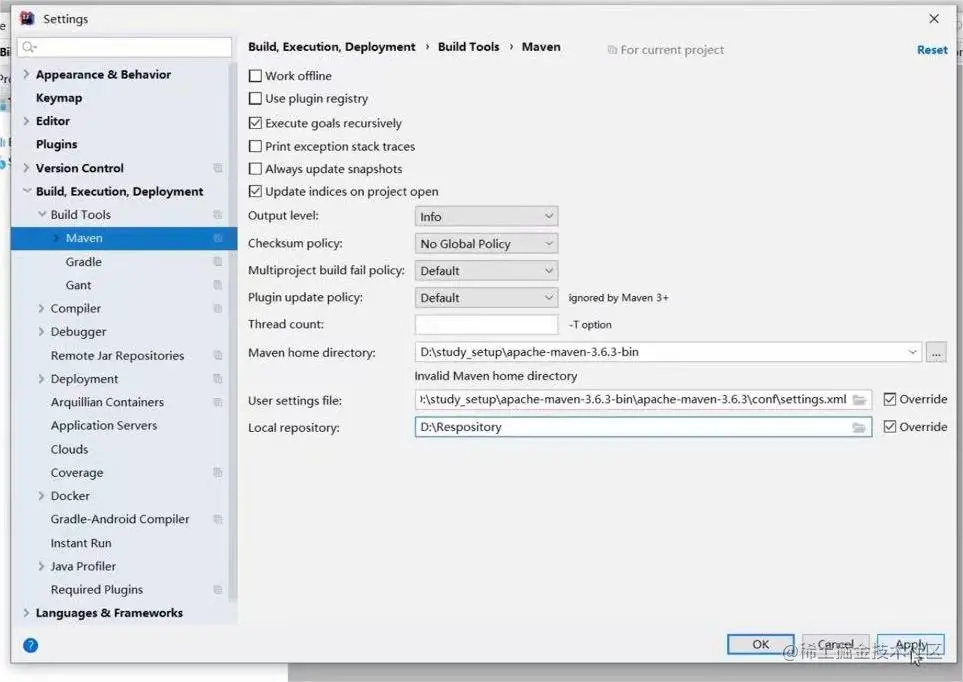The image size is (963, 682).
Task: Uncheck Execute goals recursively
Action: (x=255, y=123)
